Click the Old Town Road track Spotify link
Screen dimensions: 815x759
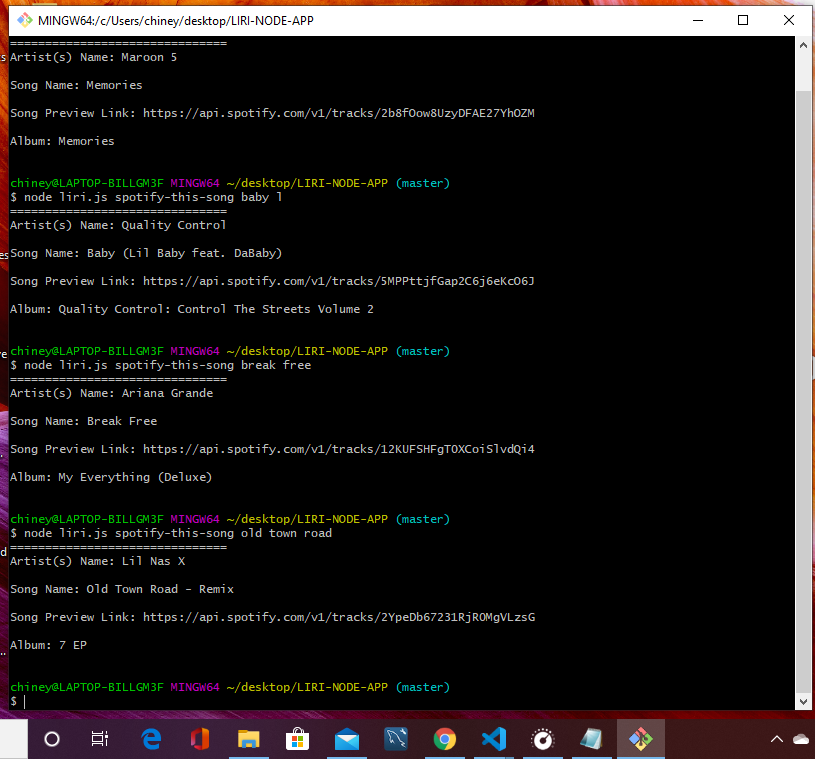click(339, 617)
